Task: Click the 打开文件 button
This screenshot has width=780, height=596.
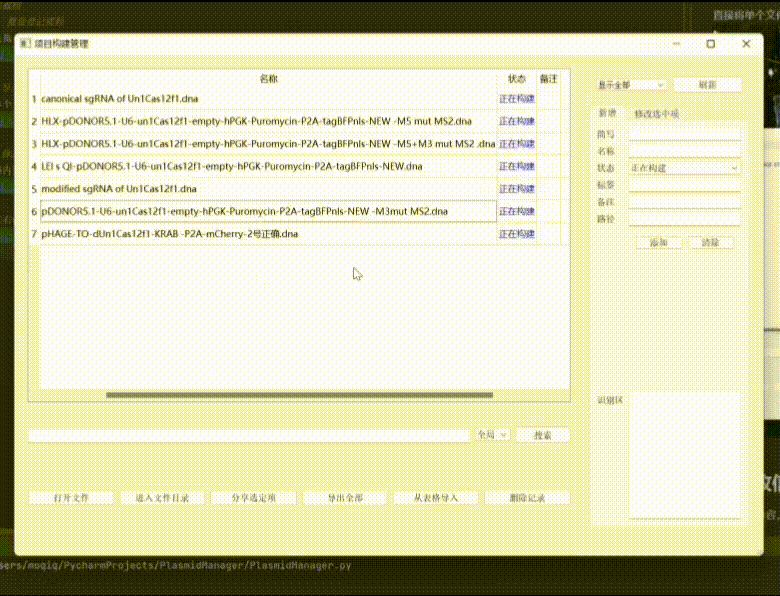Action: (x=71, y=497)
